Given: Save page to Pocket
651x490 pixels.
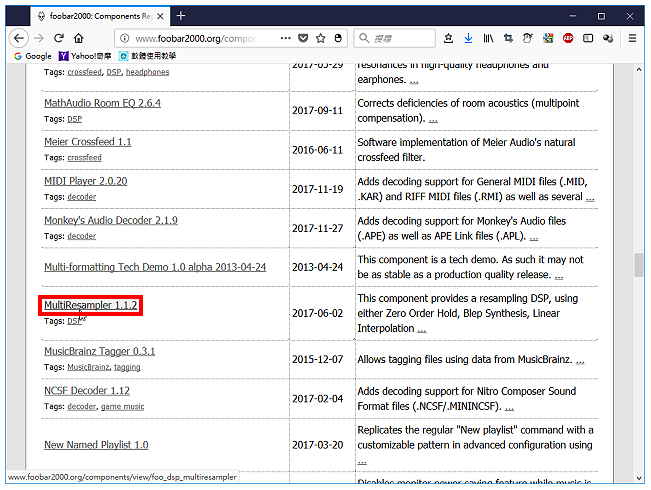Looking at the screenshot, I should [x=303, y=38].
